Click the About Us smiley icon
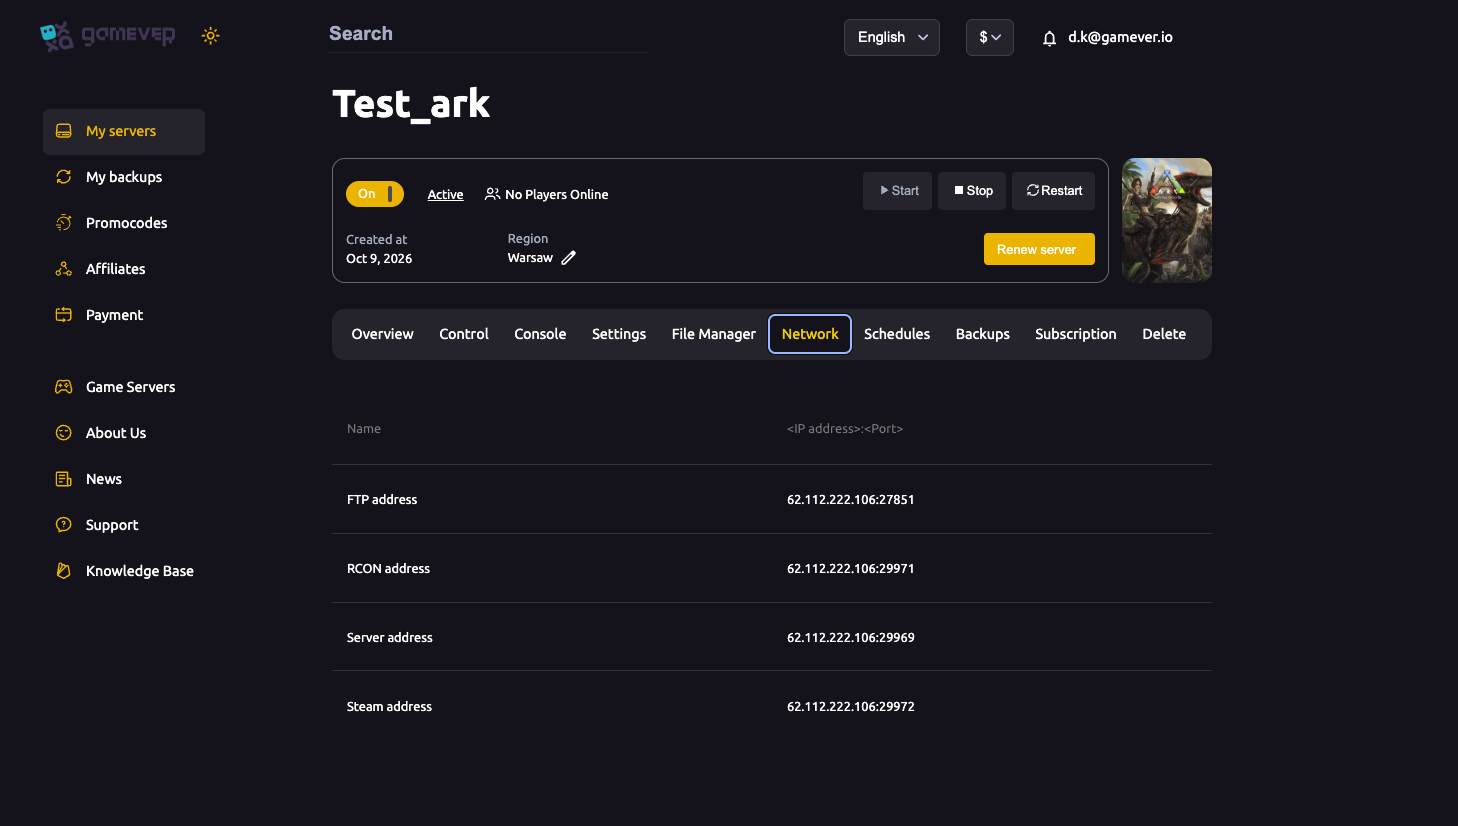Image resolution: width=1458 pixels, height=826 pixels. pos(64,433)
